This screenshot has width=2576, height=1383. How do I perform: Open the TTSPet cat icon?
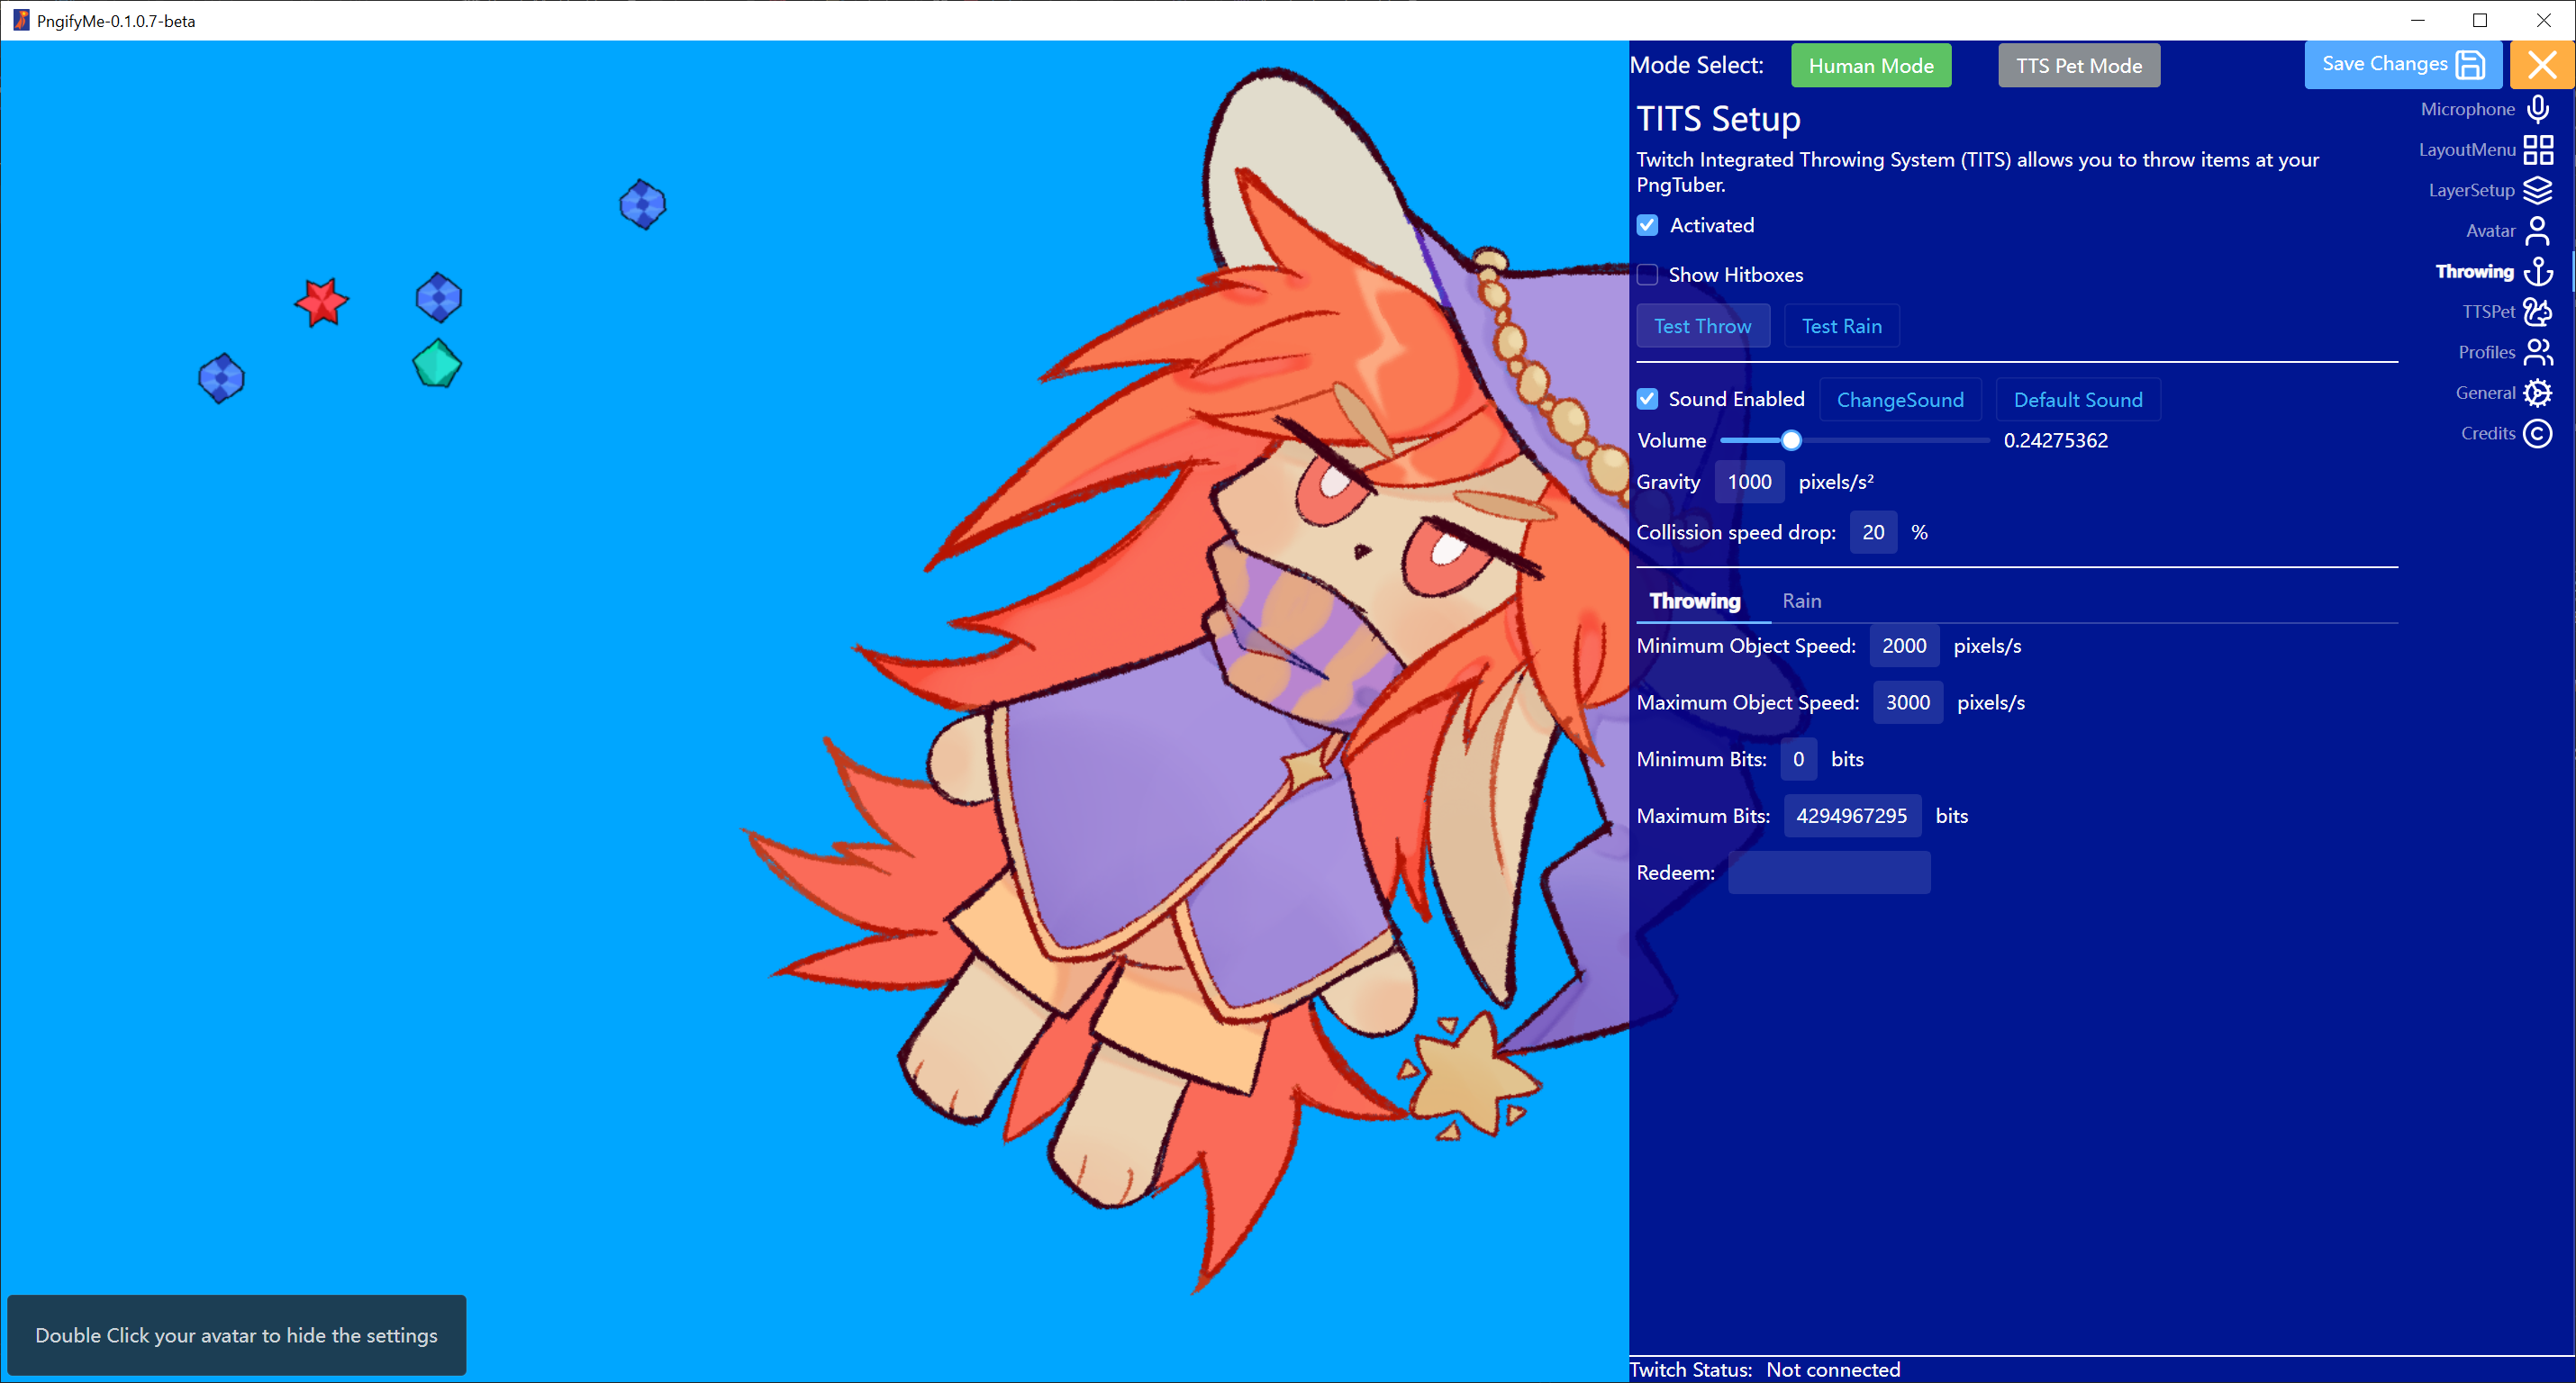pyautogui.click(x=2537, y=311)
